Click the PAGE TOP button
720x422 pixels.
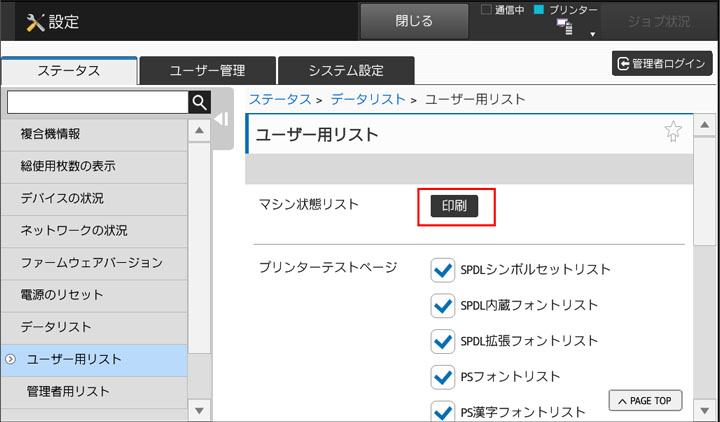(x=645, y=401)
